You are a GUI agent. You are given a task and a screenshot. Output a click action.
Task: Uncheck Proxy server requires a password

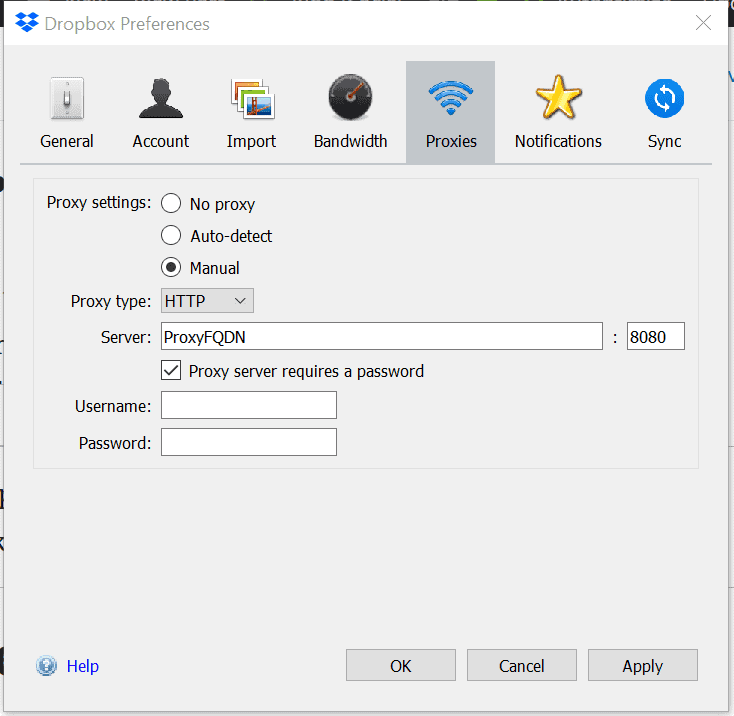point(171,371)
